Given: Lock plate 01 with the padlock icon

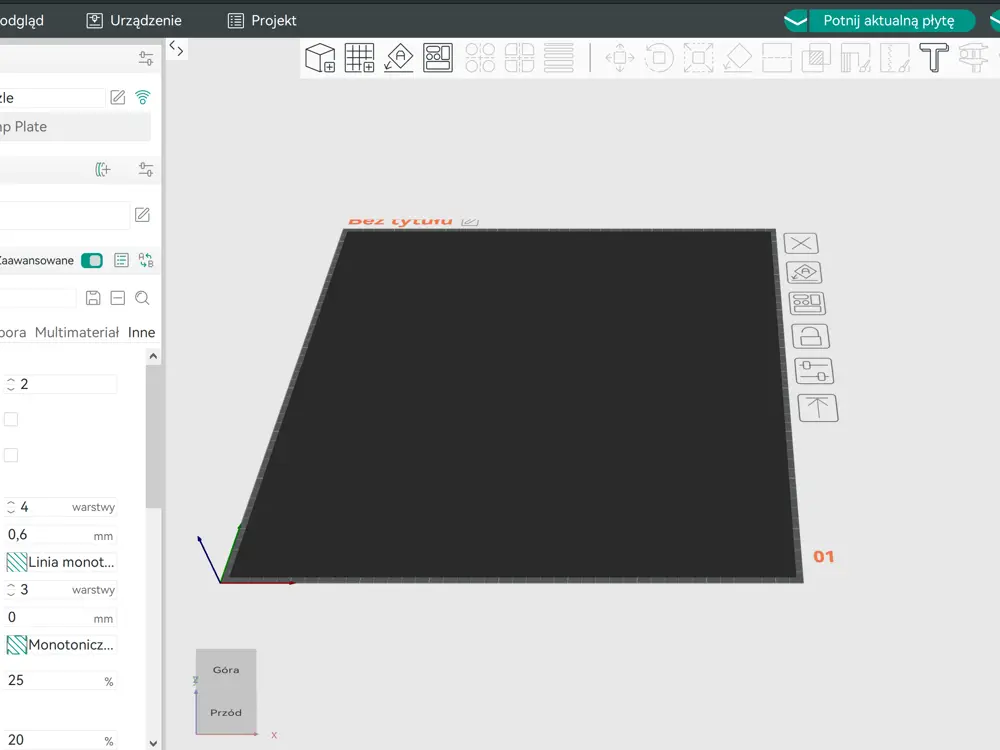Looking at the screenshot, I should coord(811,336).
